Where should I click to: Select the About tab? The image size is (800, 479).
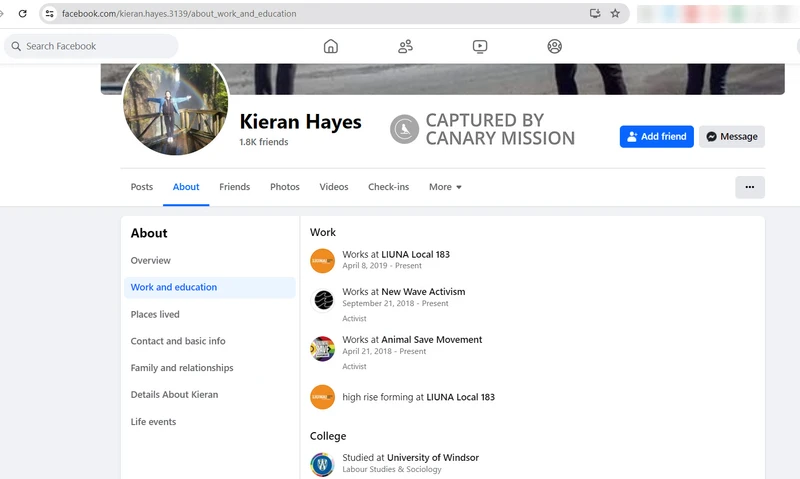(x=186, y=187)
